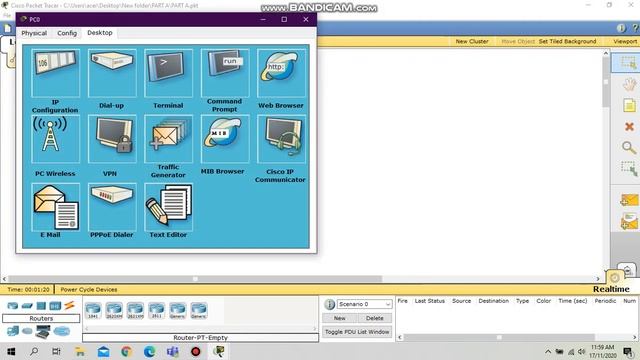Open Google Chrome from taskbar

(127, 351)
